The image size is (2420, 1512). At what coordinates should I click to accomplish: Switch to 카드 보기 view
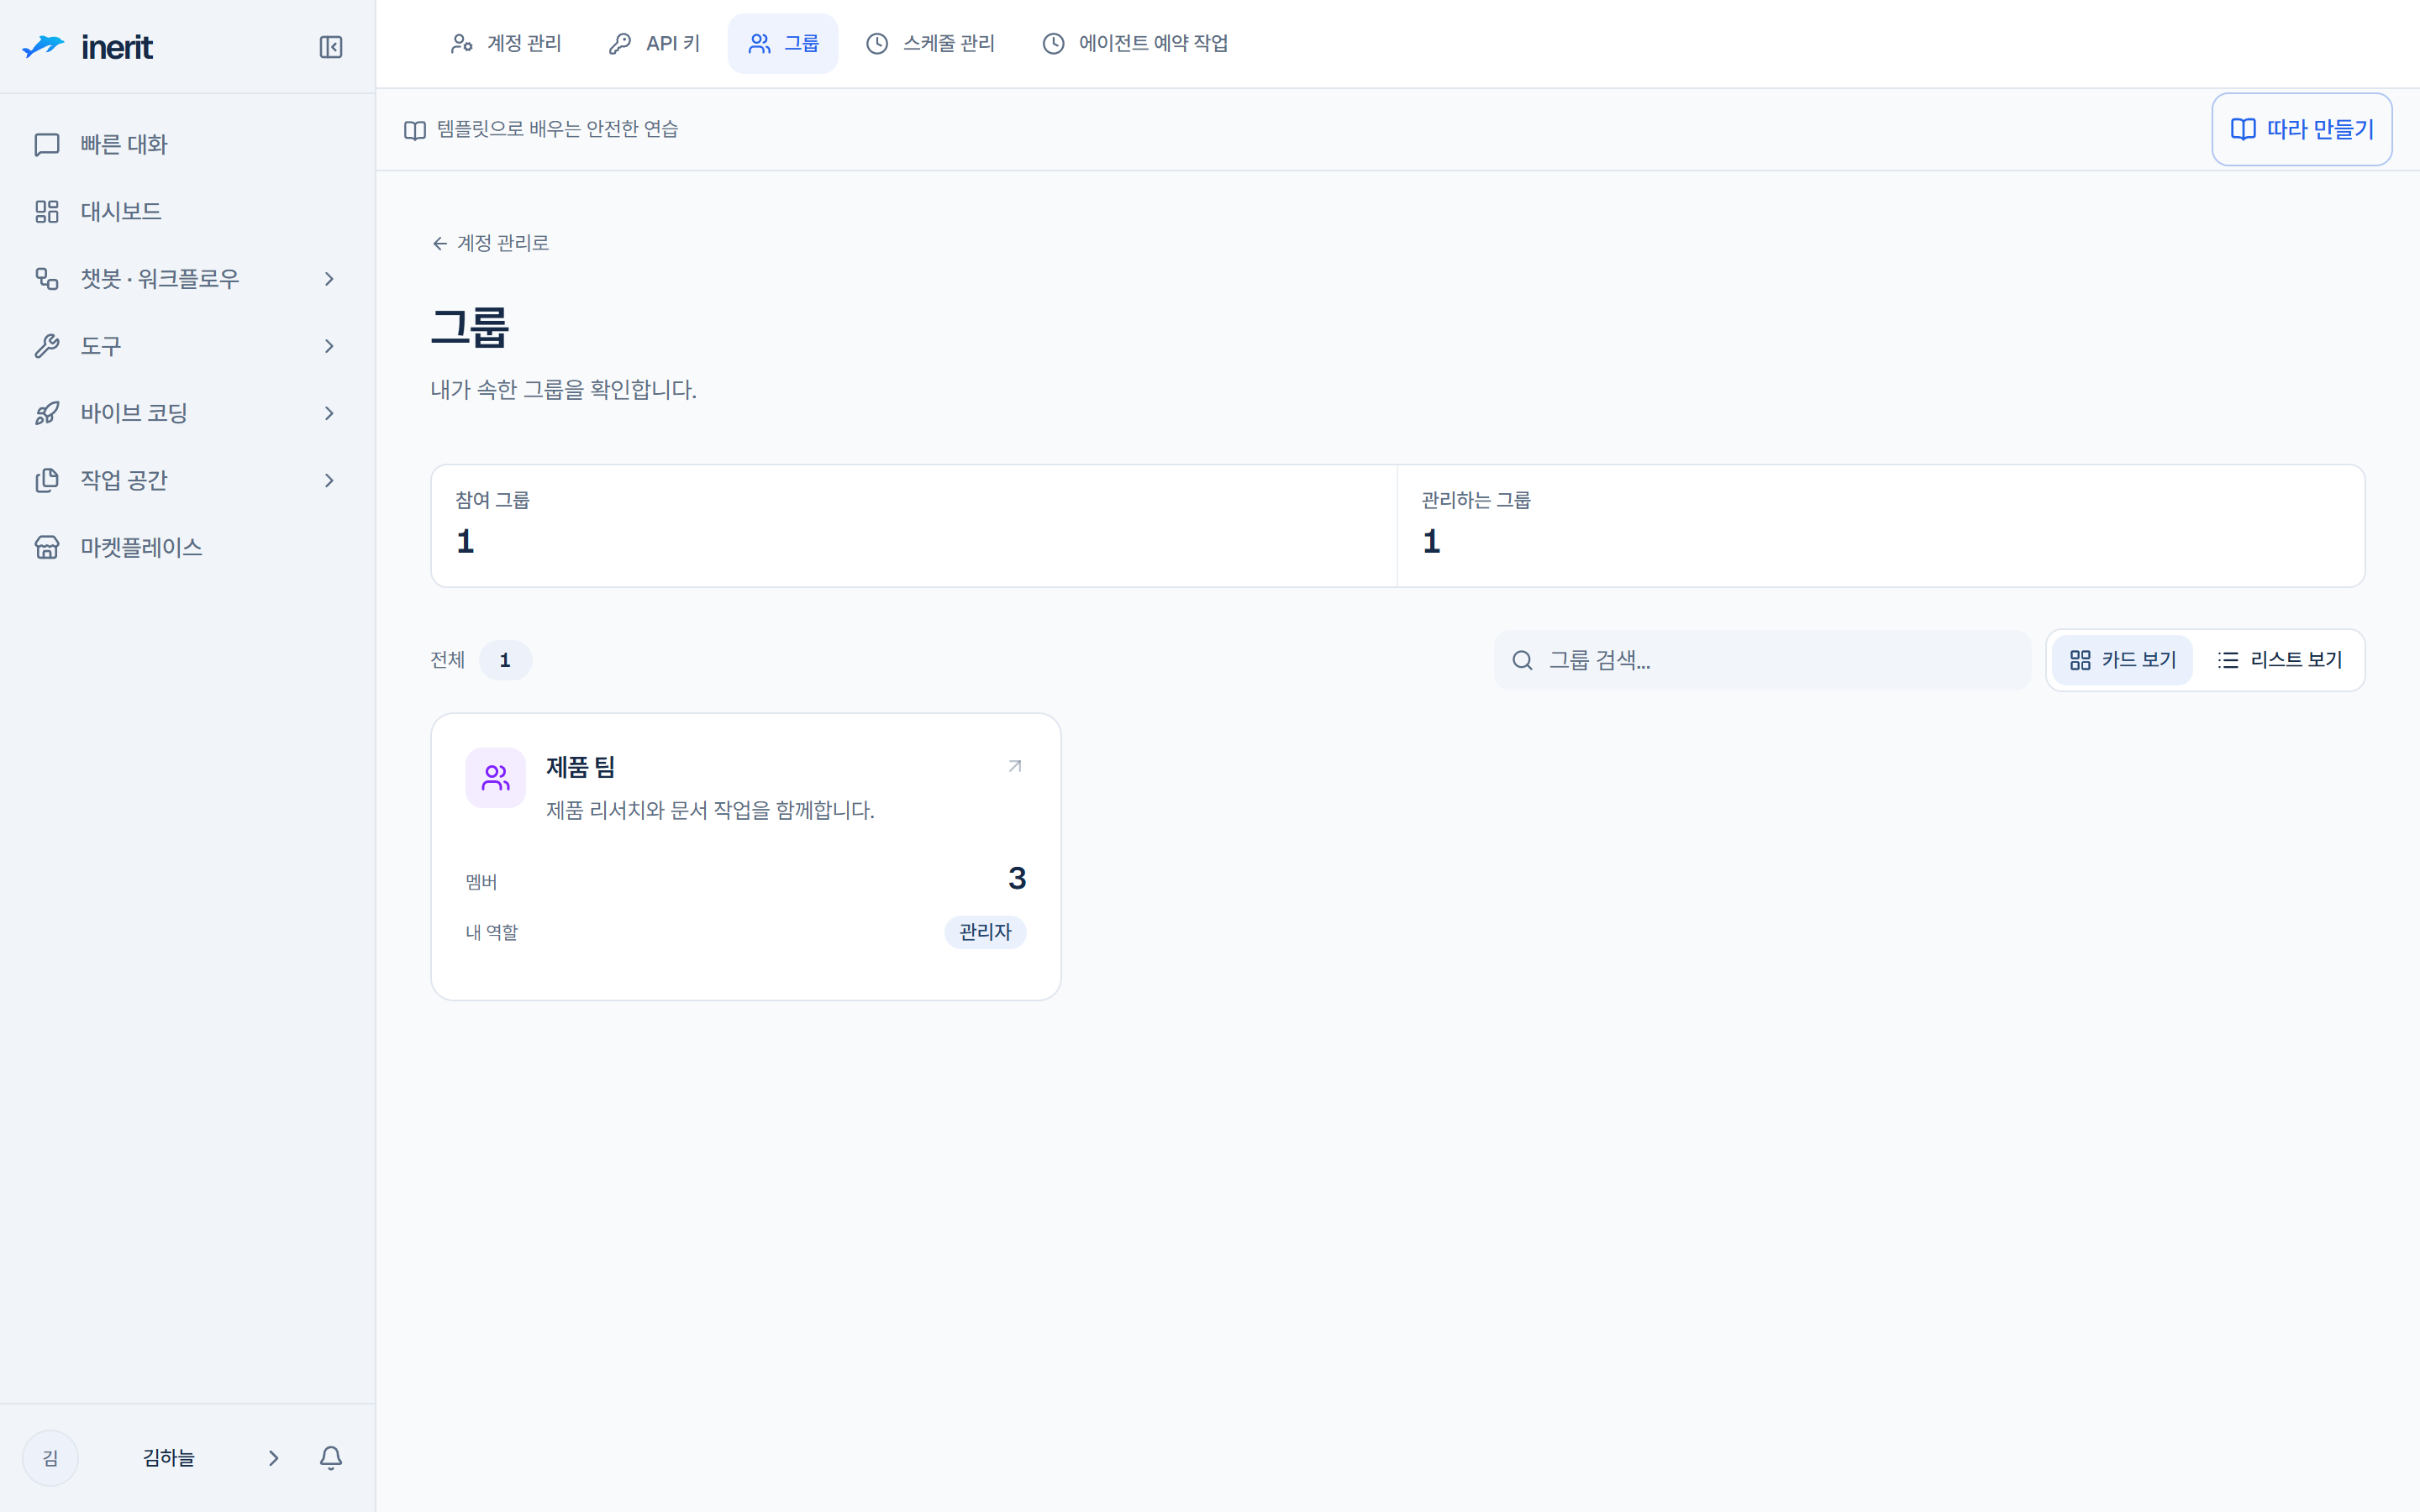pyautogui.click(x=2122, y=660)
